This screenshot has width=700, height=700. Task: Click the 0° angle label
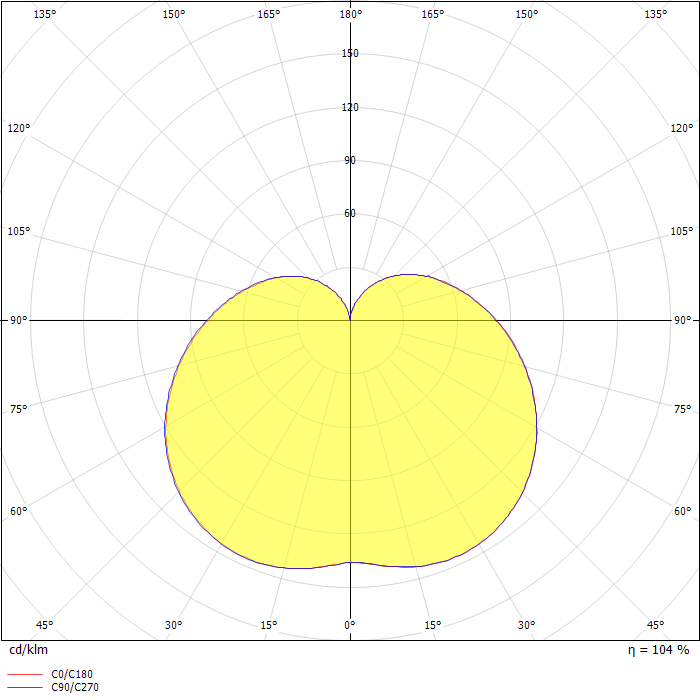click(x=350, y=625)
